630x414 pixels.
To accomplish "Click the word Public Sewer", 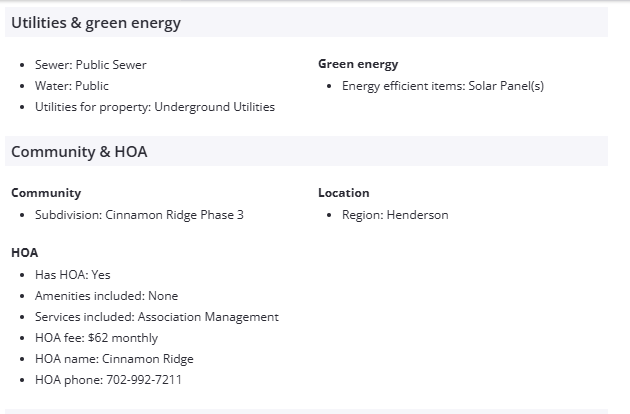I will [x=111, y=65].
